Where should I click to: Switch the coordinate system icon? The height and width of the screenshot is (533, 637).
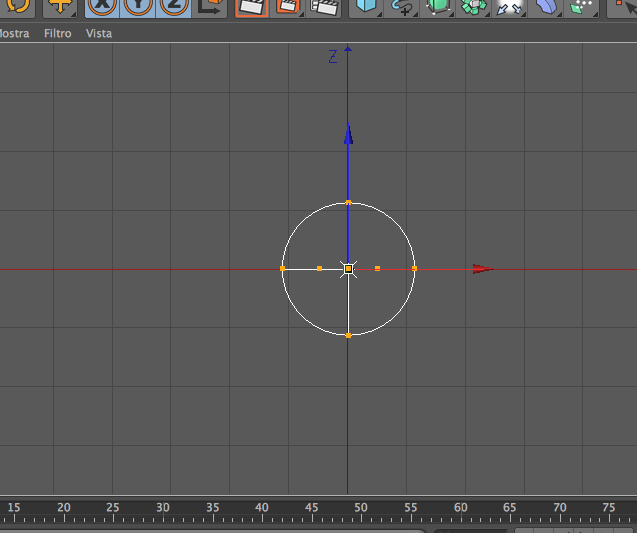tap(210, 6)
